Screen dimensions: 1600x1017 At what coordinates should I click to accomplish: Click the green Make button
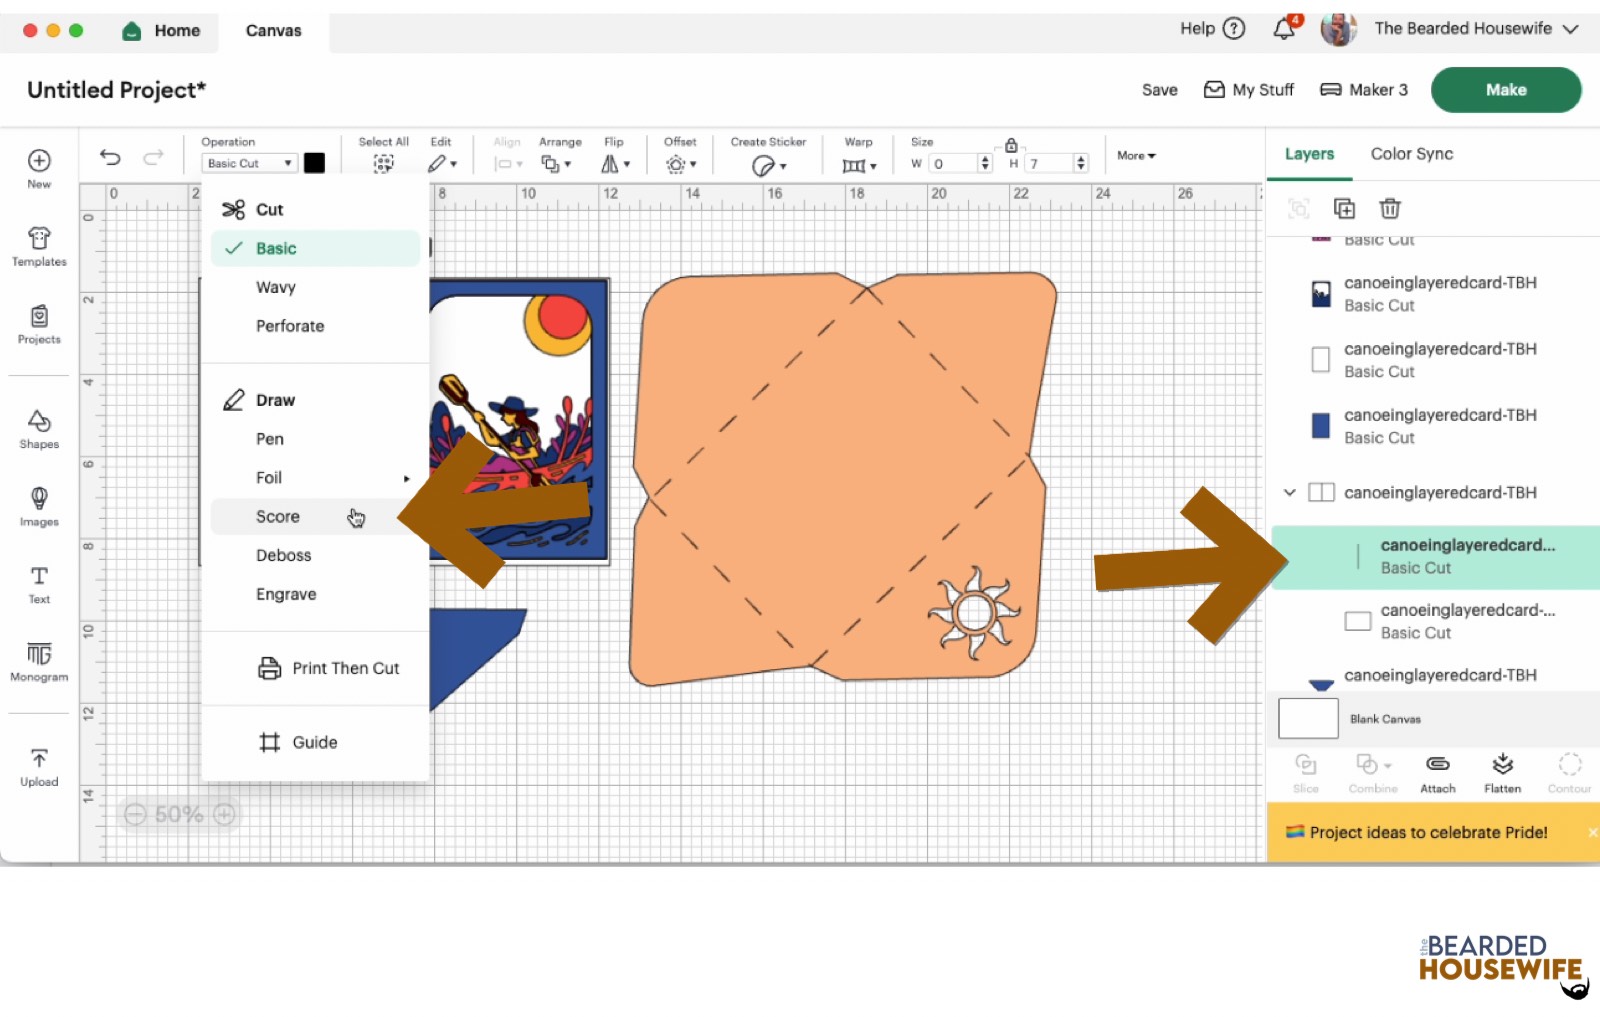click(1506, 90)
